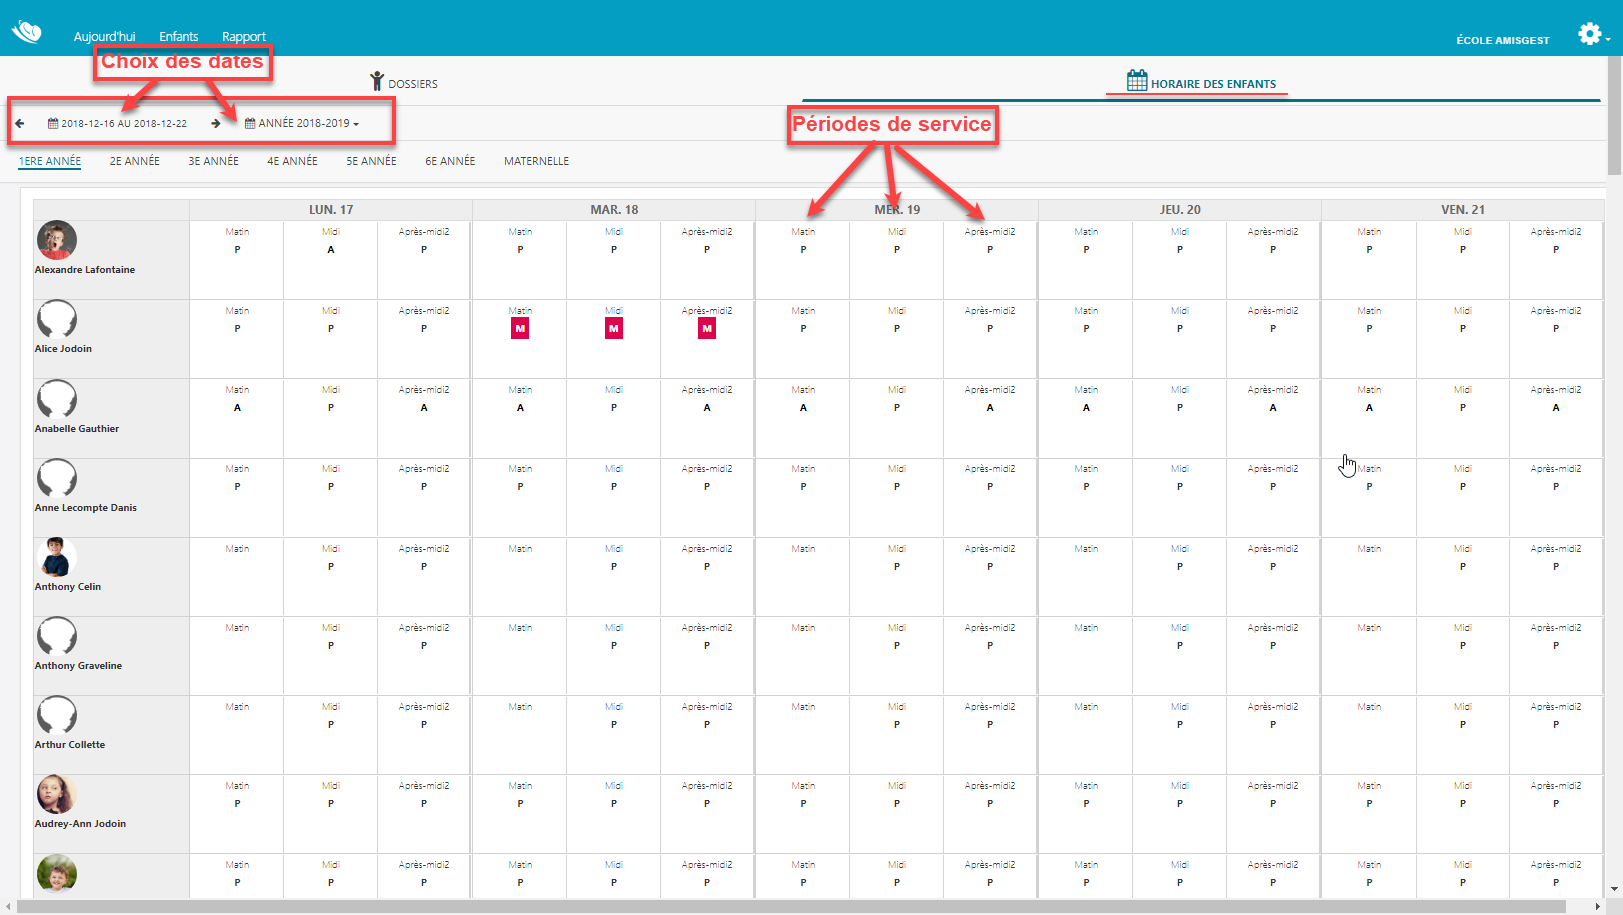Image resolution: width=1623 pixels, height=915 pixels.
Task: Toggle Alice Jodoin Tuesday Matin M marker
Action: 520,329
